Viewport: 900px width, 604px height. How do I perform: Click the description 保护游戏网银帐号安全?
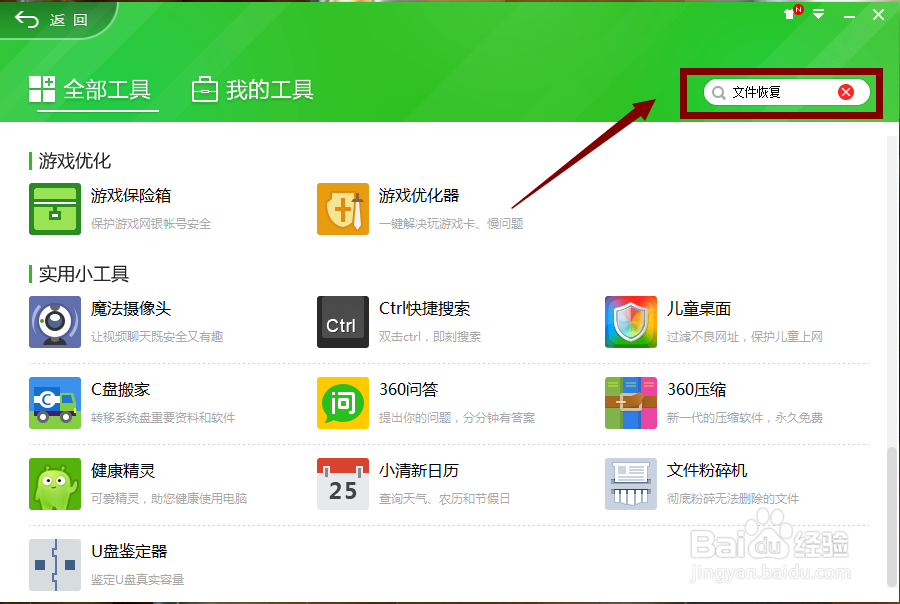pos(151,224)
